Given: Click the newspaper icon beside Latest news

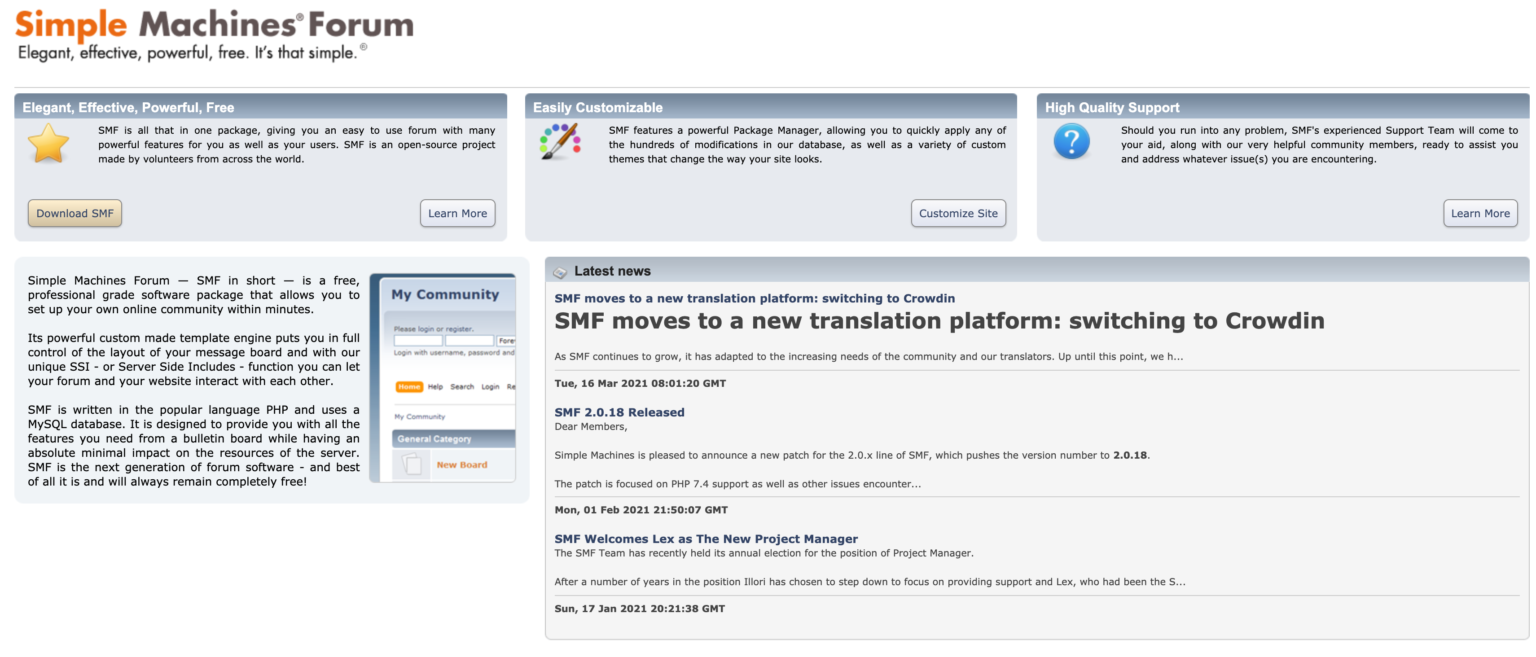Looking at the screenshot, I should 561,270.
